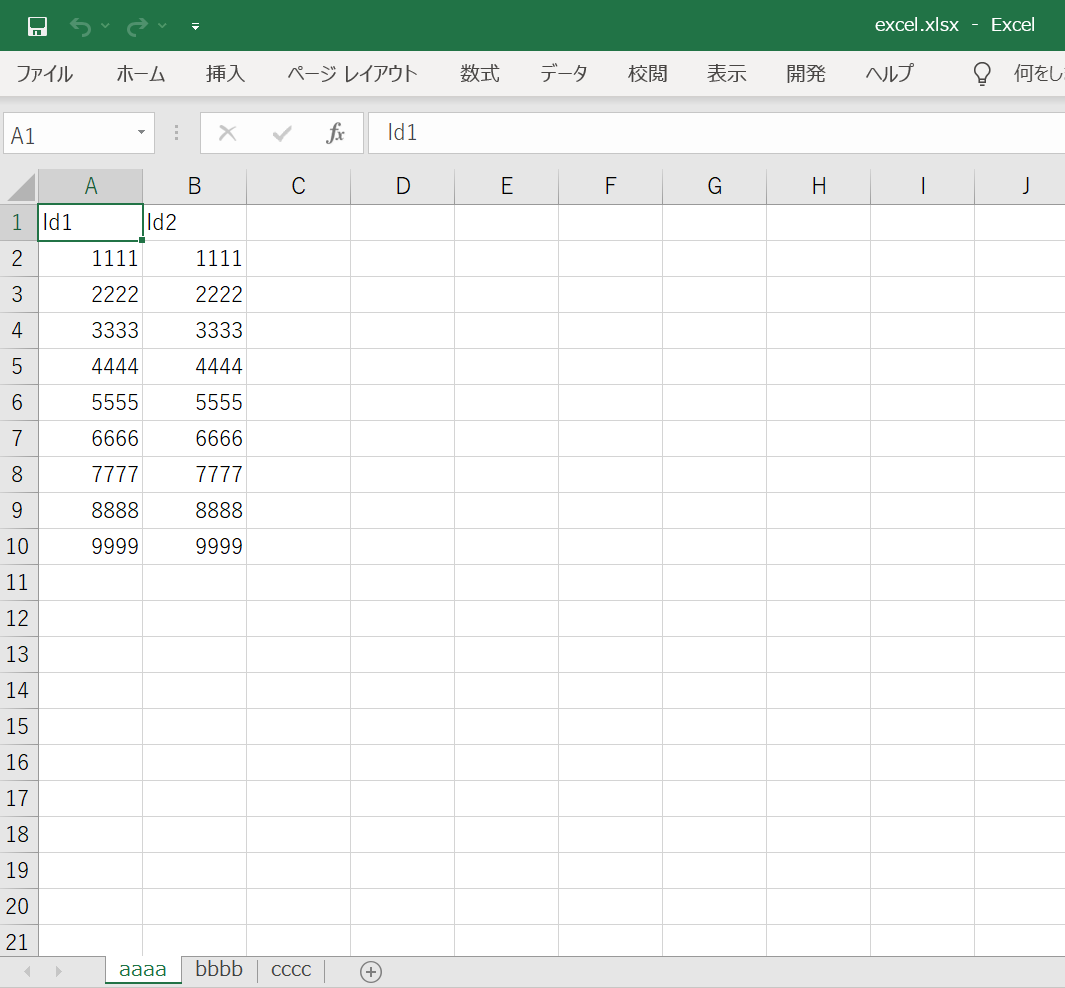Select the bbbb sheet tab
1065x988 pixels.
click(x=218, y=970)
